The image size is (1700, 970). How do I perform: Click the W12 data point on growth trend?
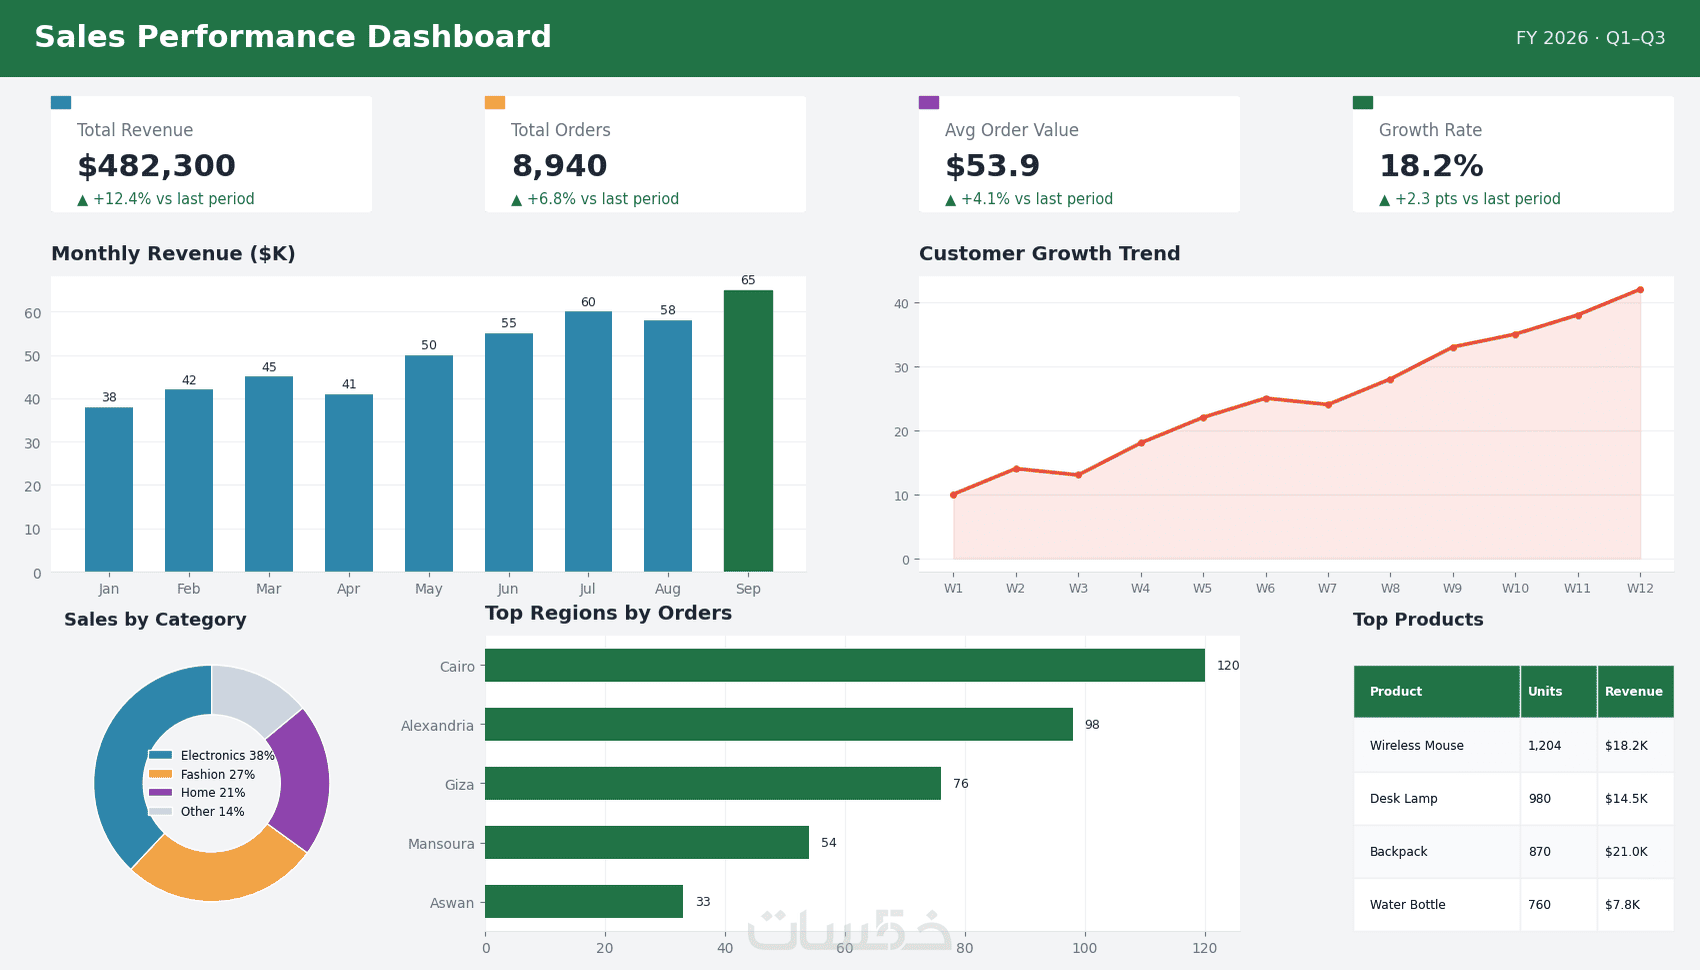[1640, 290]
